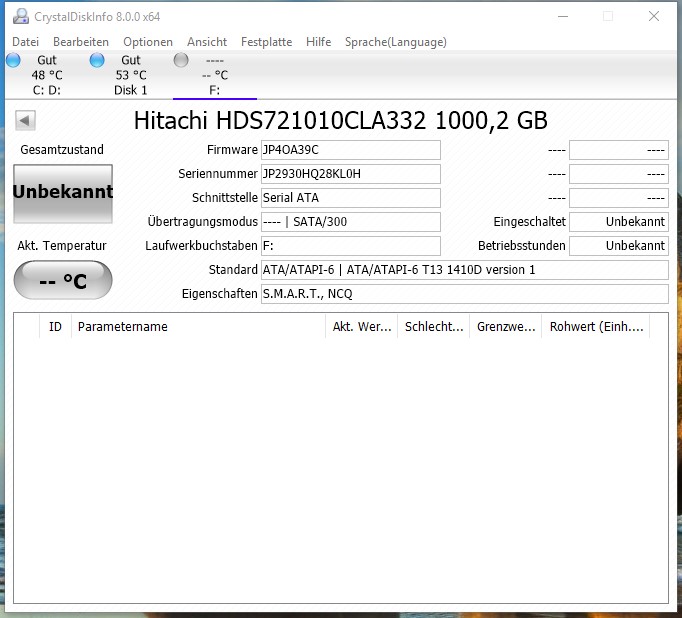Close the CrystalDiskInfo window
Screen dimensions: 682x618
[654, 17]
